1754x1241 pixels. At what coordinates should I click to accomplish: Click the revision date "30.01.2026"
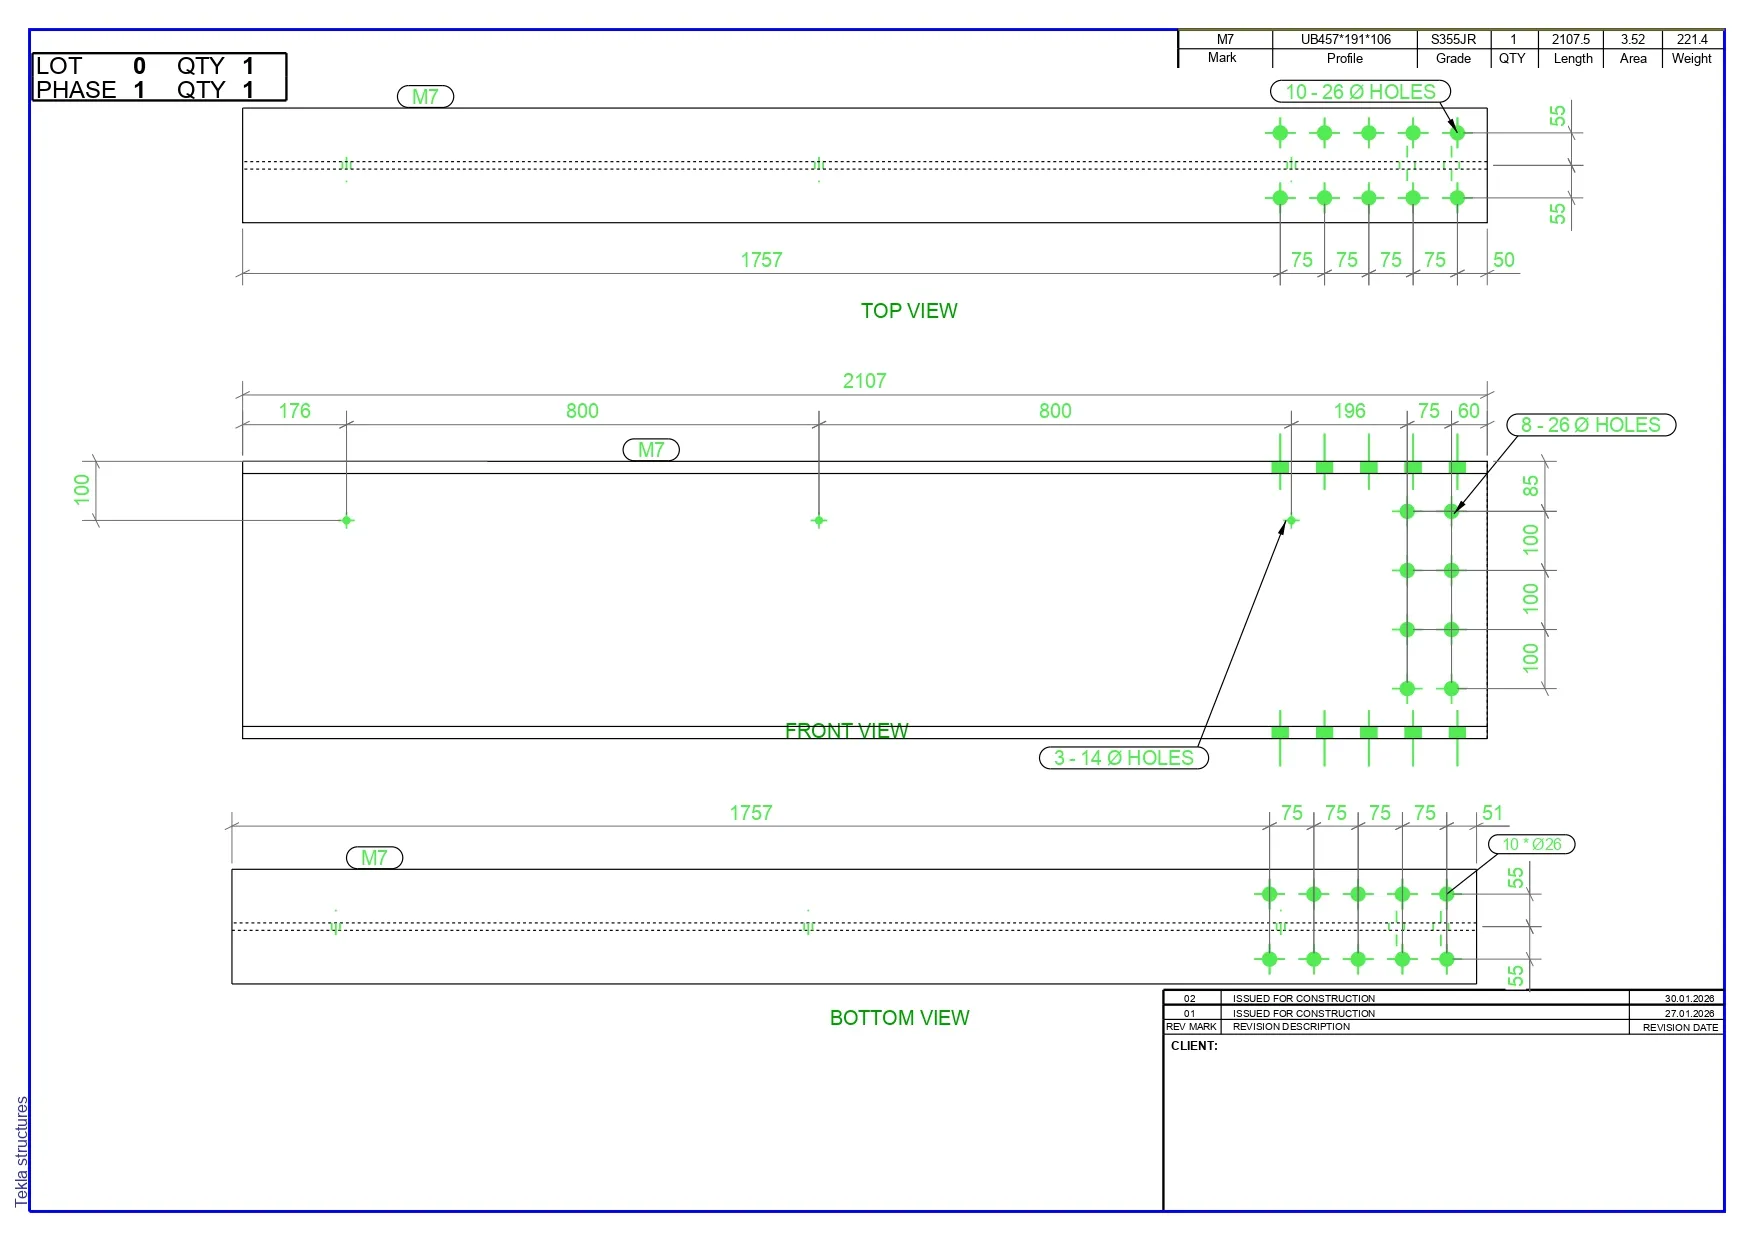pos(1689,999)
